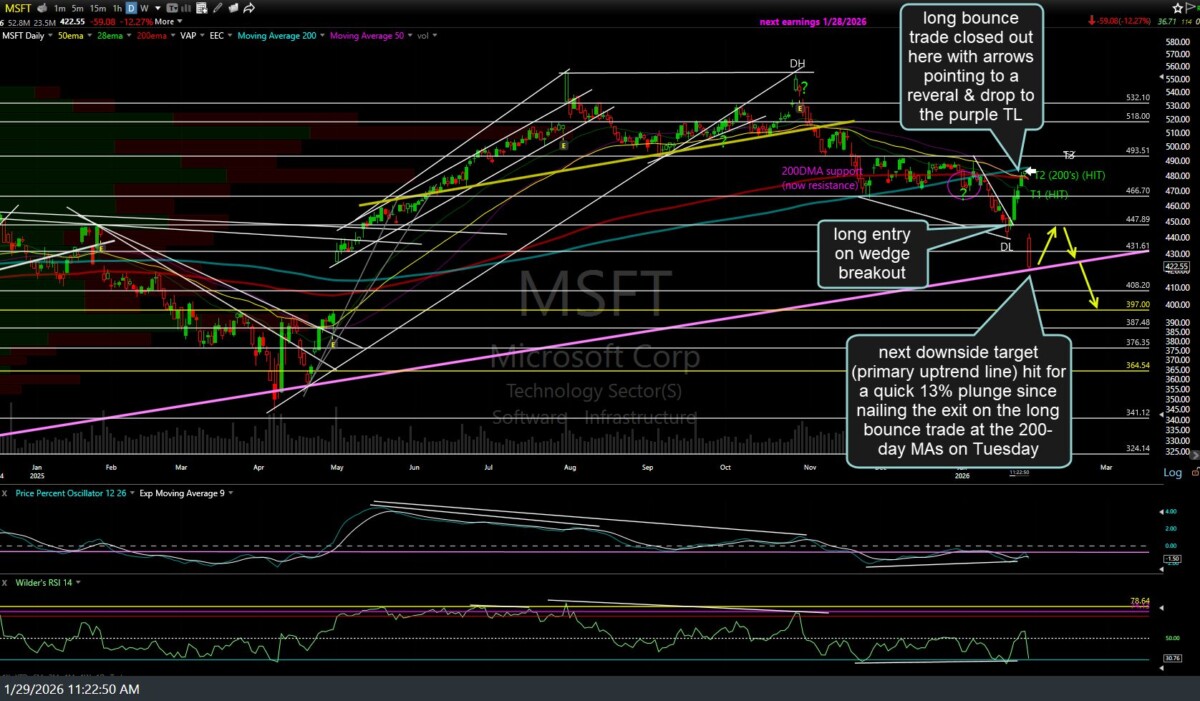Click the star watchlist icon

tap(1179, 8)
